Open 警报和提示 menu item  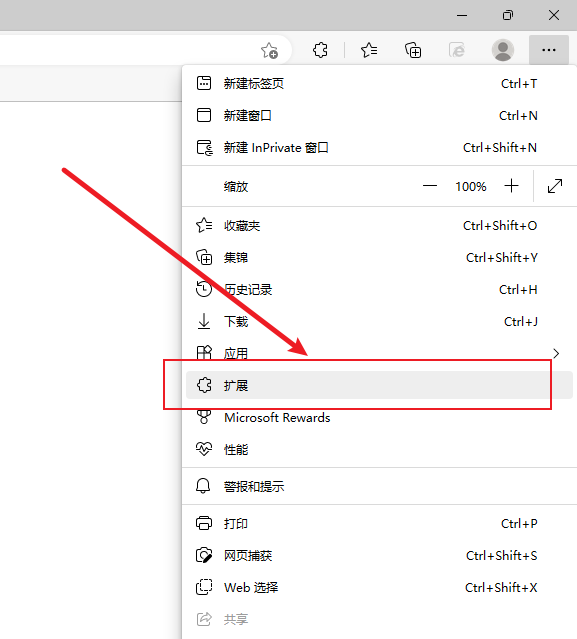pos(379,486)
